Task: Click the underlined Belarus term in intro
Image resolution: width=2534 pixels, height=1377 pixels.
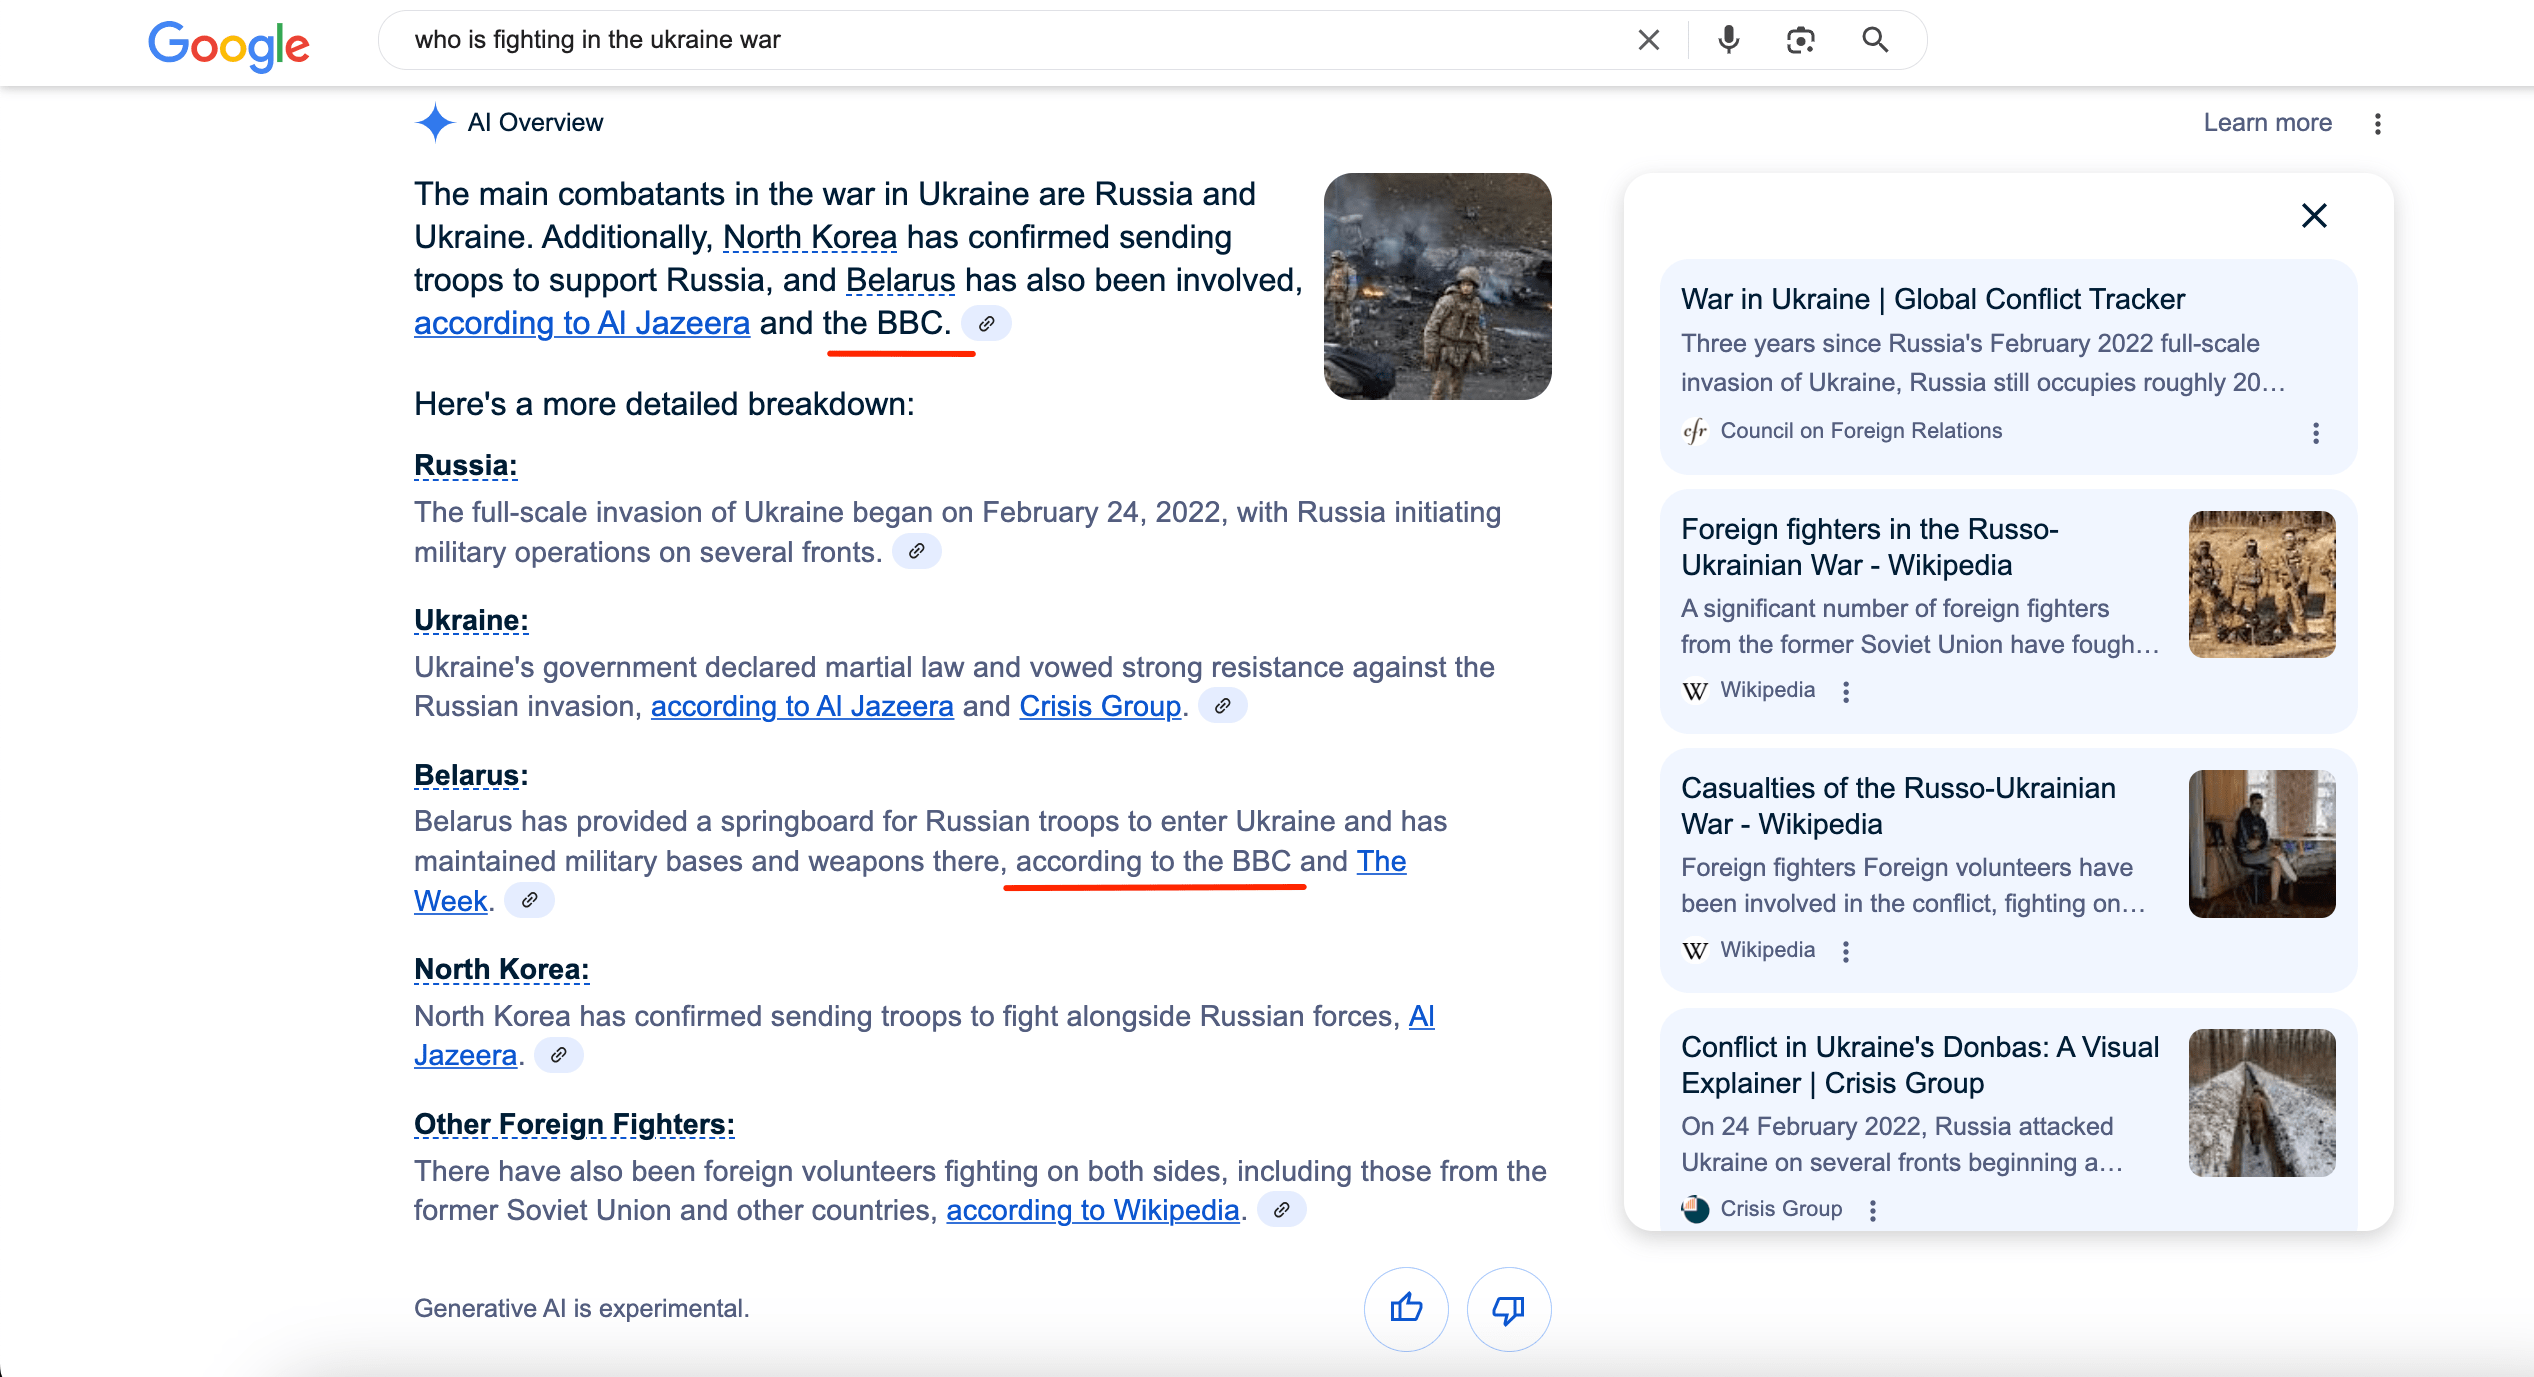Action: coord(900,281)
